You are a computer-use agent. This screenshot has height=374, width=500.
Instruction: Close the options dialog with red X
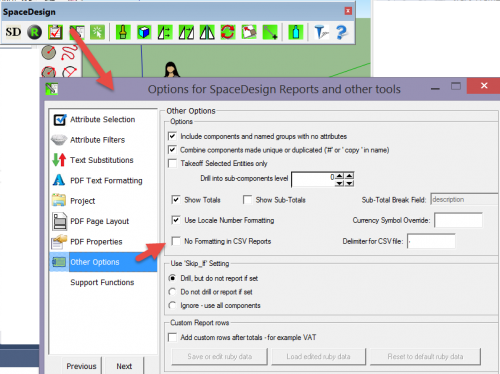click(x=484, y=86)
